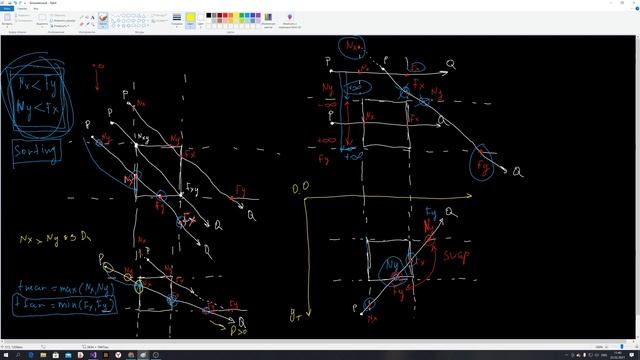Open Visual Studio from the taskbar

(93, 355)
